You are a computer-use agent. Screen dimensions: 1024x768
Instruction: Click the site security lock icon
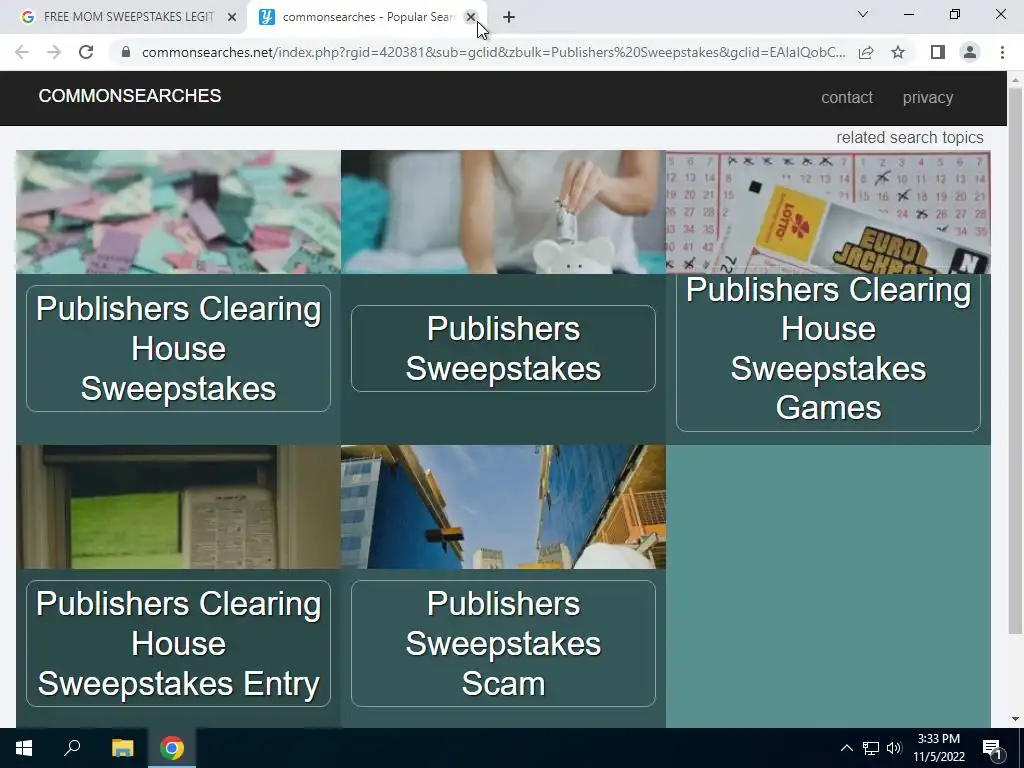click(x=126, y=52)
